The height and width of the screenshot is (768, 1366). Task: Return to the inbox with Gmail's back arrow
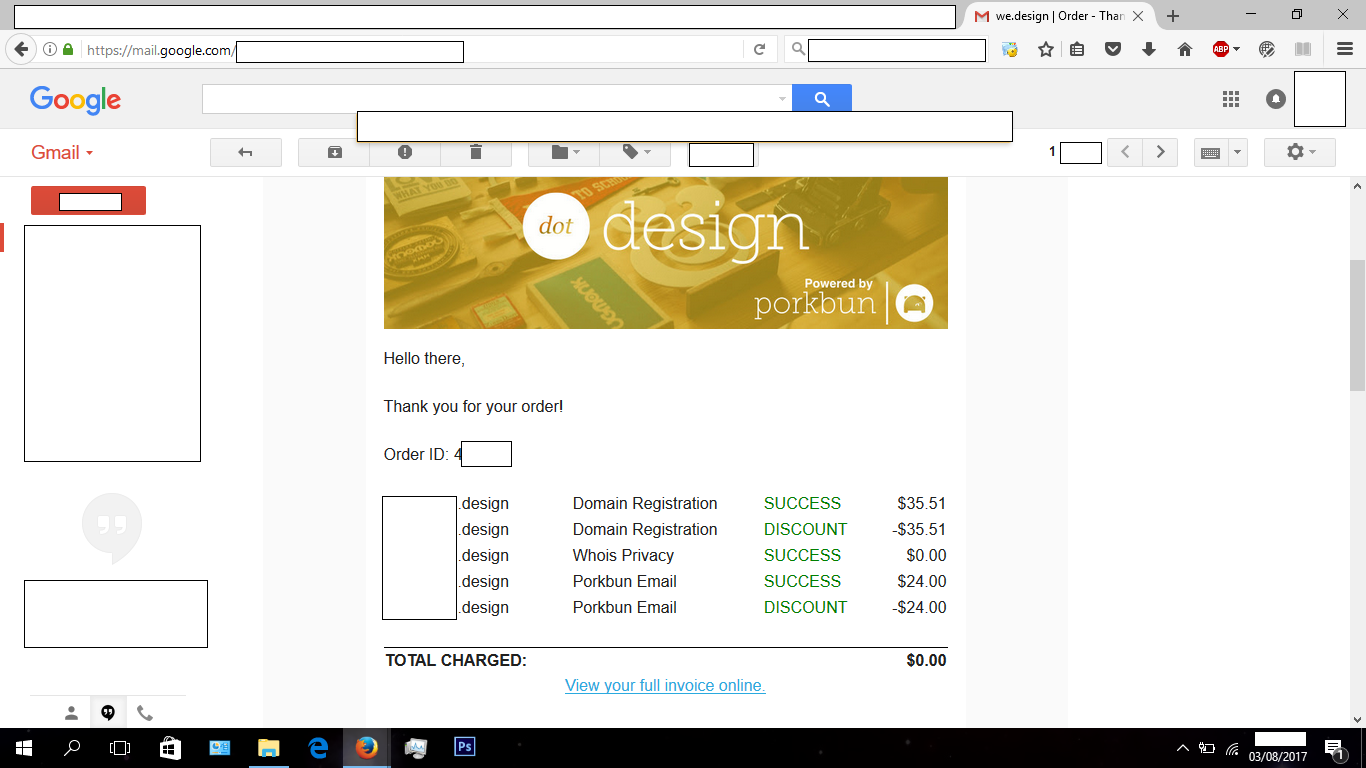coord(245,152)
